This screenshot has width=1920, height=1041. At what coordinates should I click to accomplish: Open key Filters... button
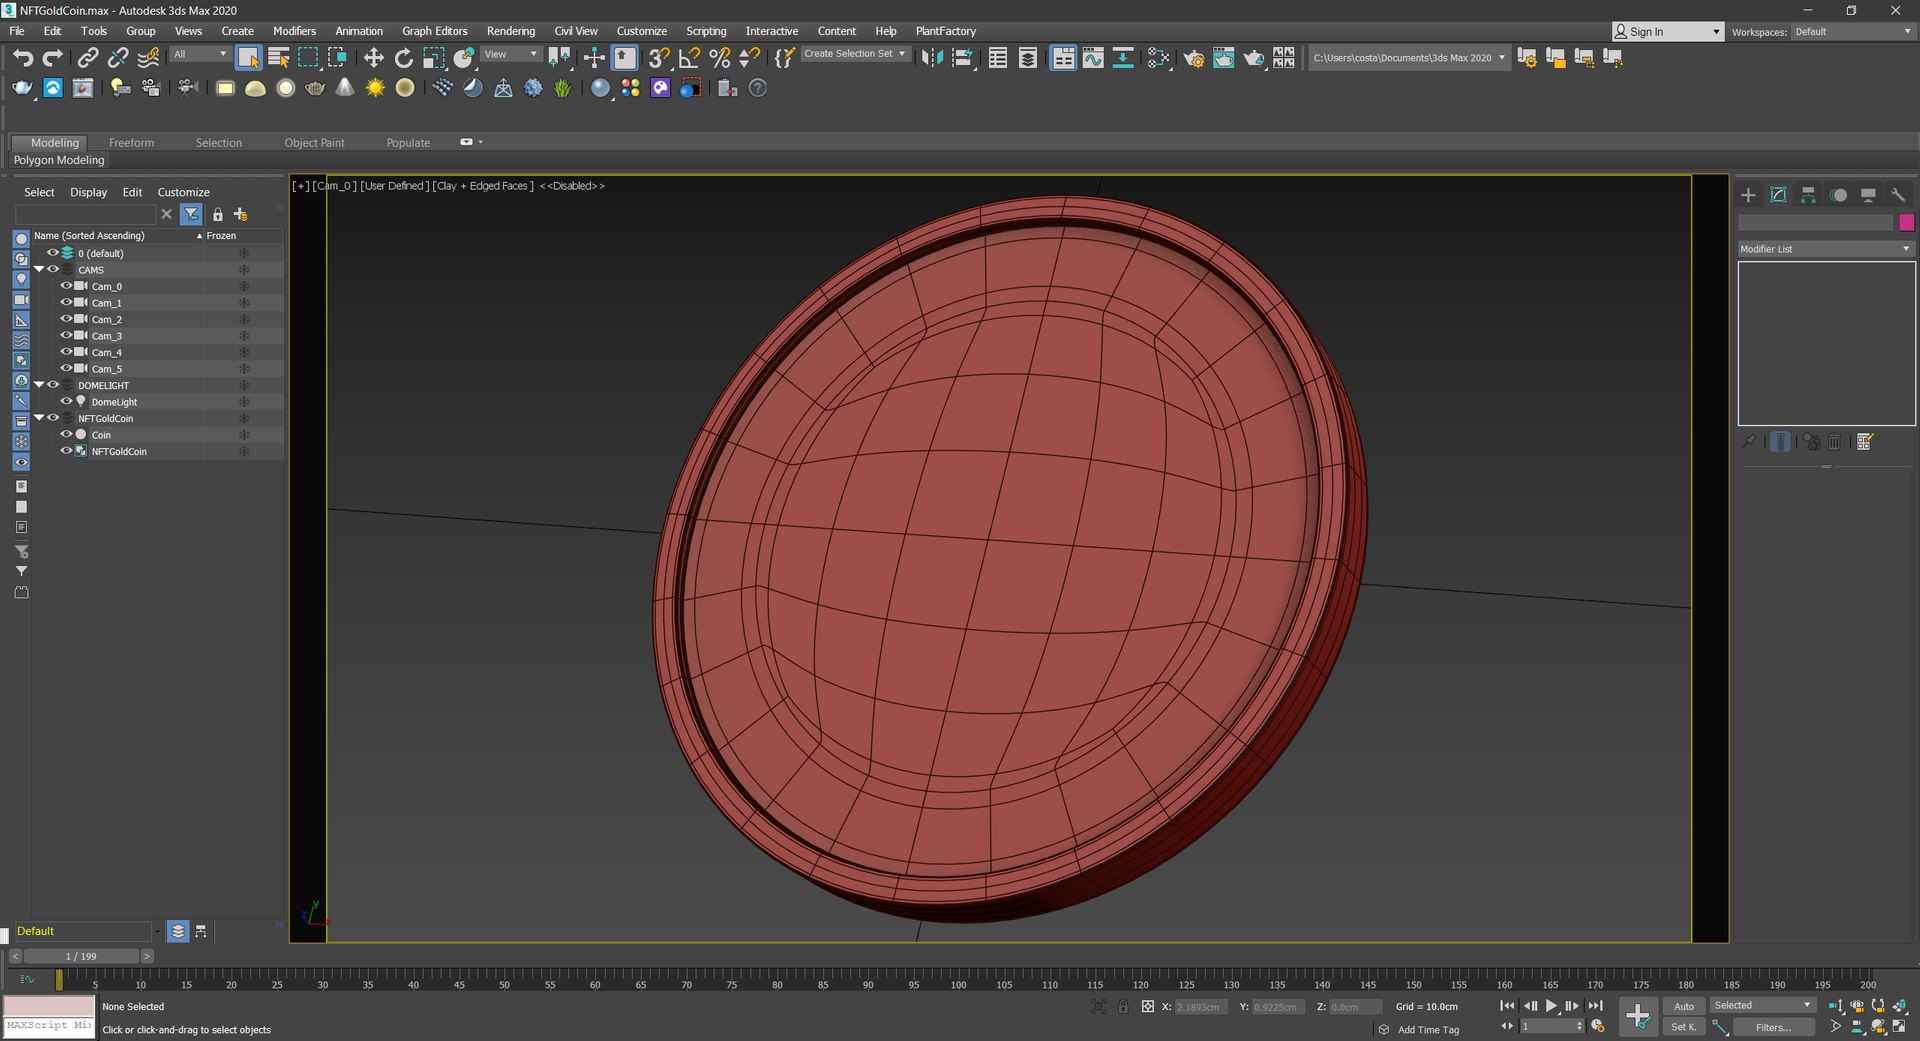click(1773, 1027)
